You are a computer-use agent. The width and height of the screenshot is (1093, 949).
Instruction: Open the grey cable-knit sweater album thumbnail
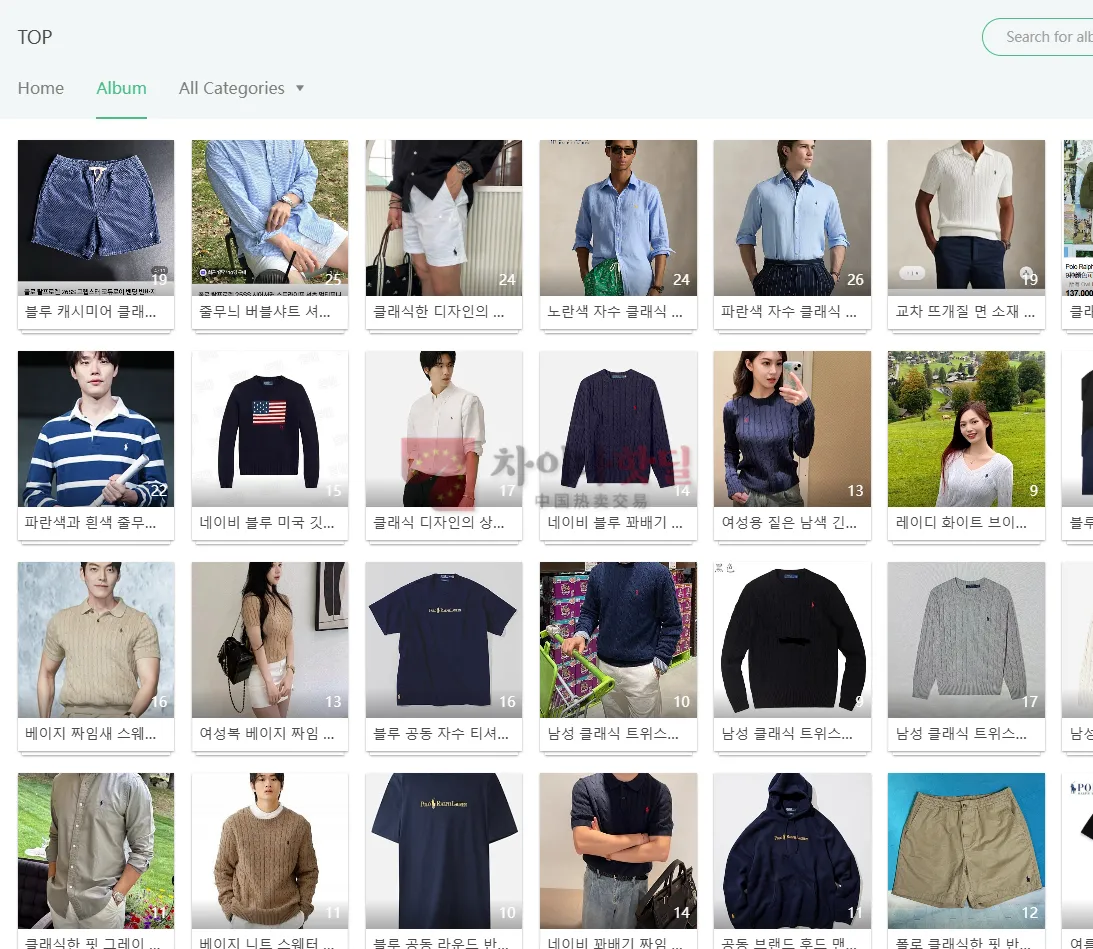[x=966, y=640]
